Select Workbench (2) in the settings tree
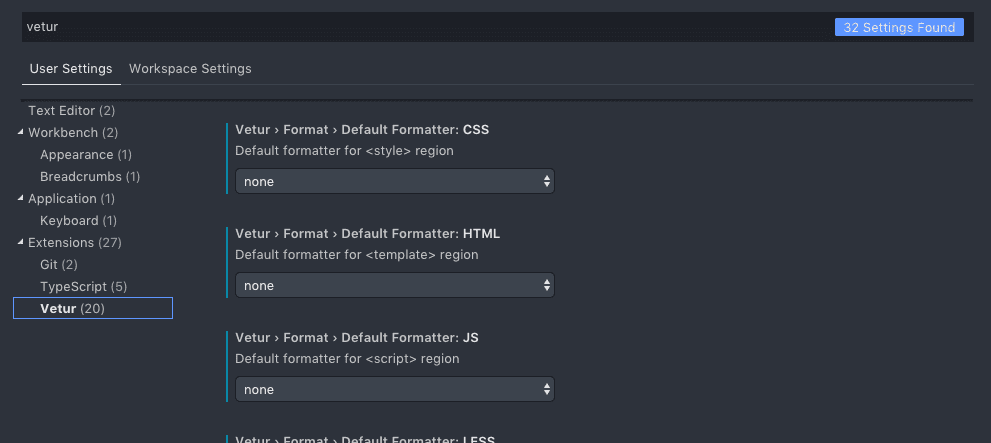This screenshot has height=443, width=991. pos(73,133)
